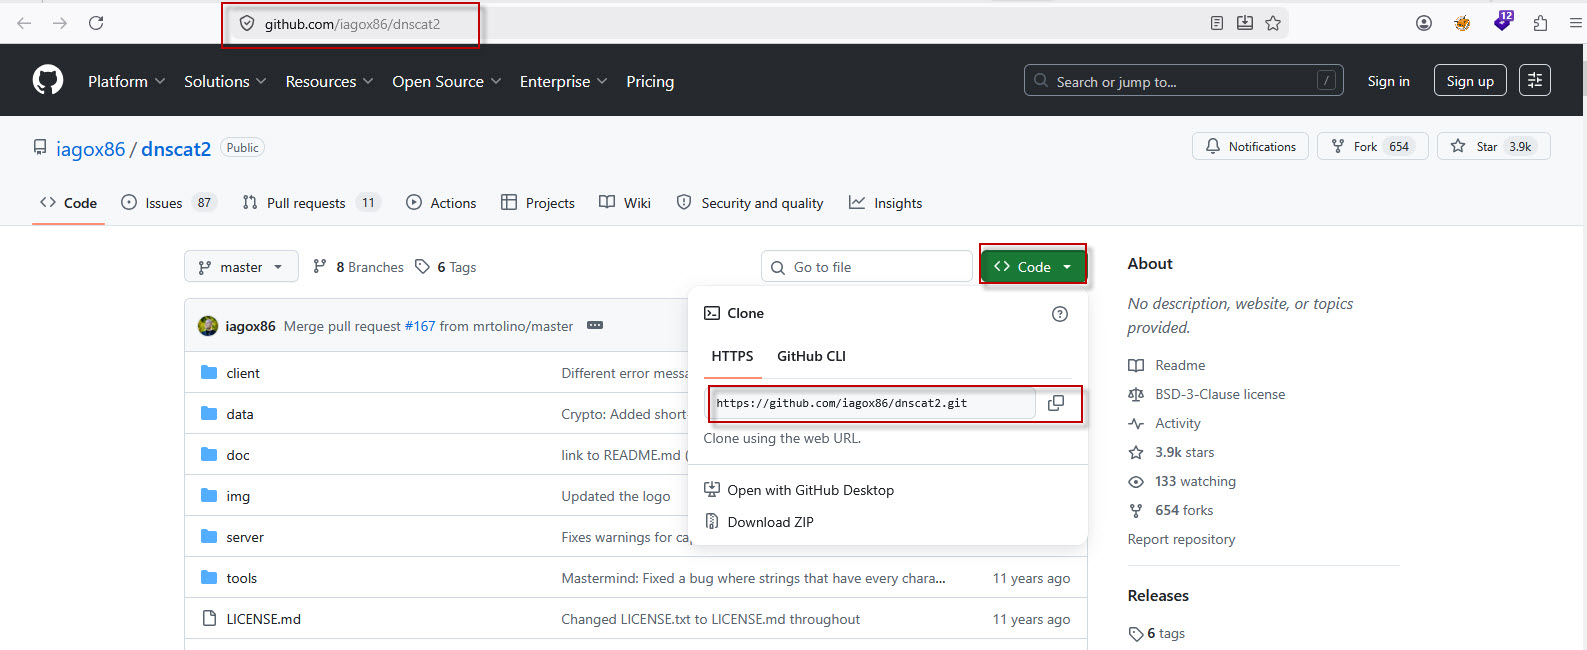Open Clone help question mark icon
The height and width of the screenshot is (650, 1587).
[1060, 314]
